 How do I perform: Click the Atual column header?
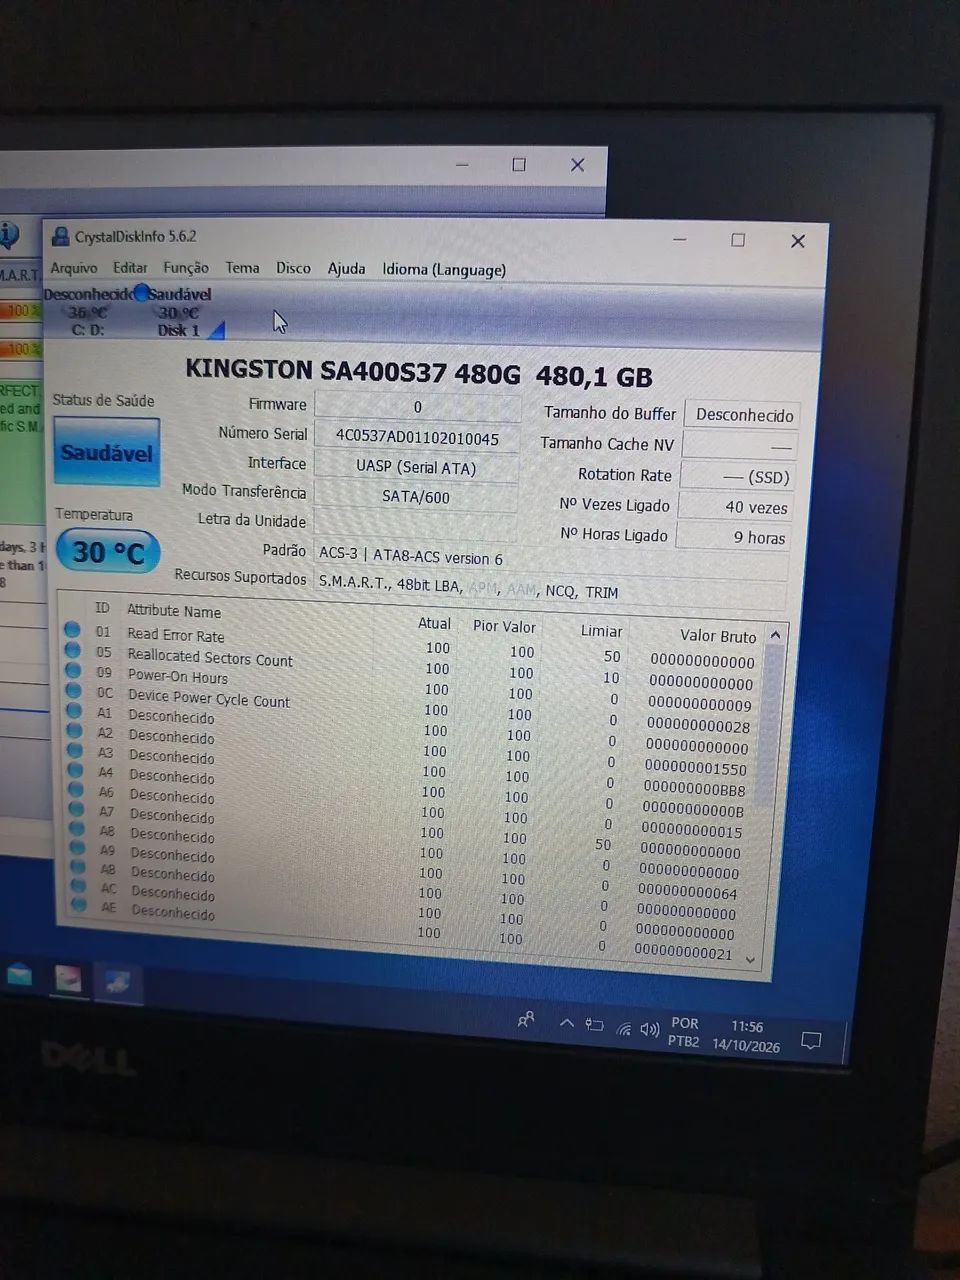pos(434,623)
